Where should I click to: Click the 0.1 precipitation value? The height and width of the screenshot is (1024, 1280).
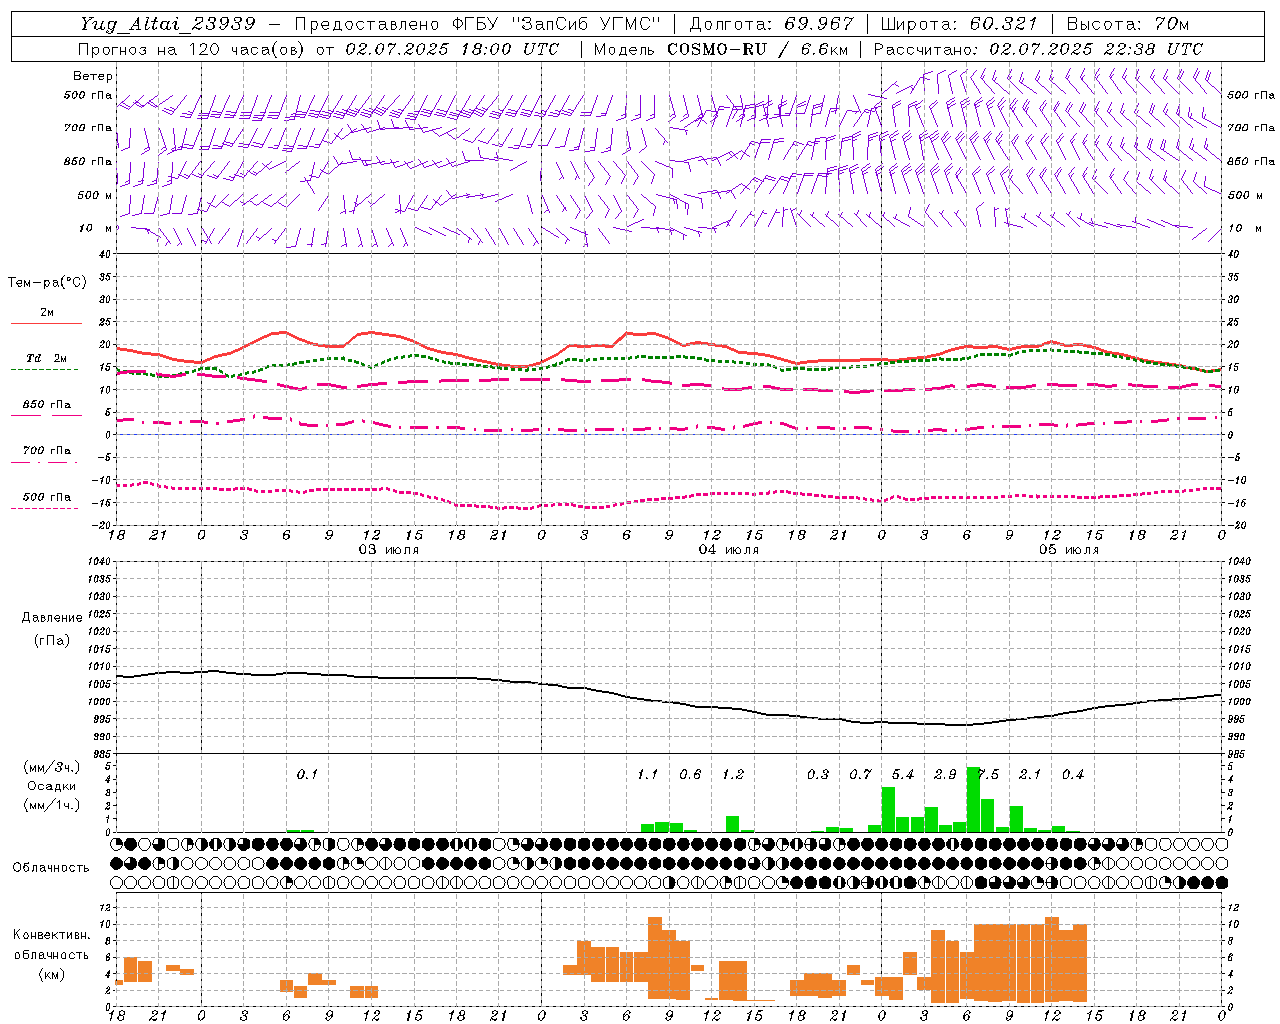coord(307,775)
